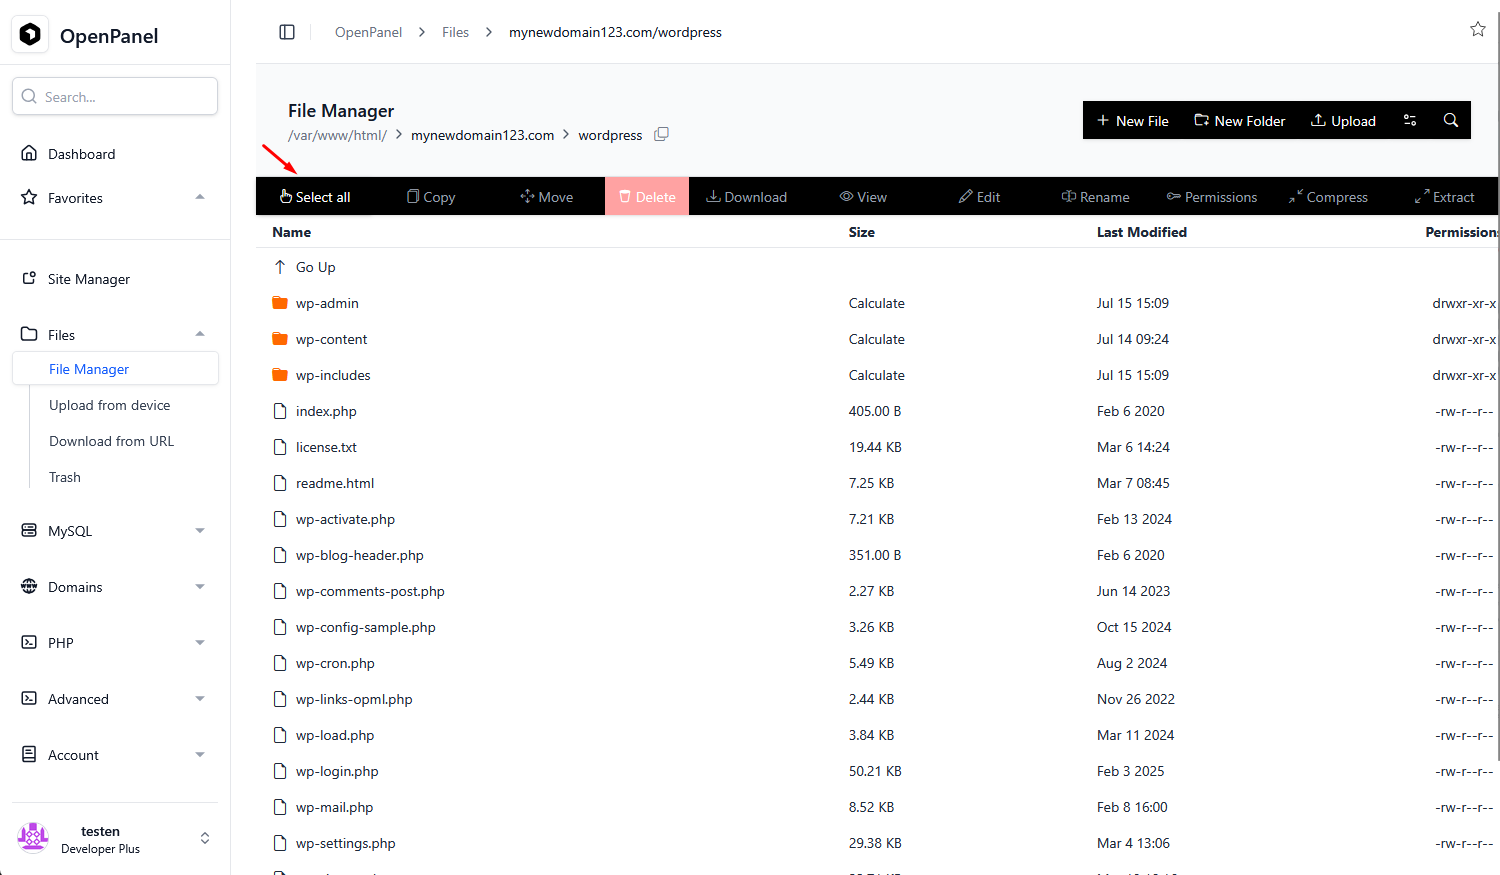Viewport: 1500px width, 875px height.
Task: Open Site Manager
Action: coord(89,279)
